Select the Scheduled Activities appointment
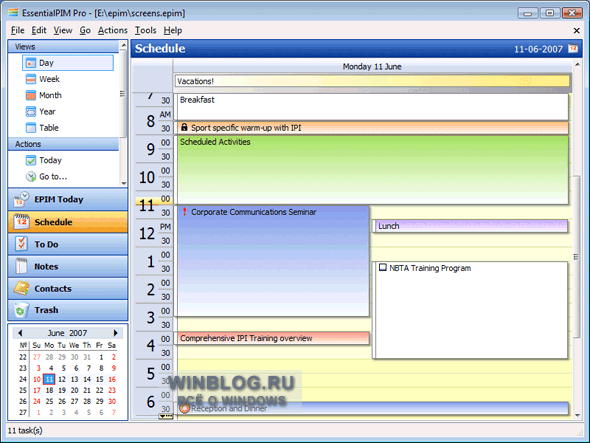 pyautogui.click(x=373, y=170)
